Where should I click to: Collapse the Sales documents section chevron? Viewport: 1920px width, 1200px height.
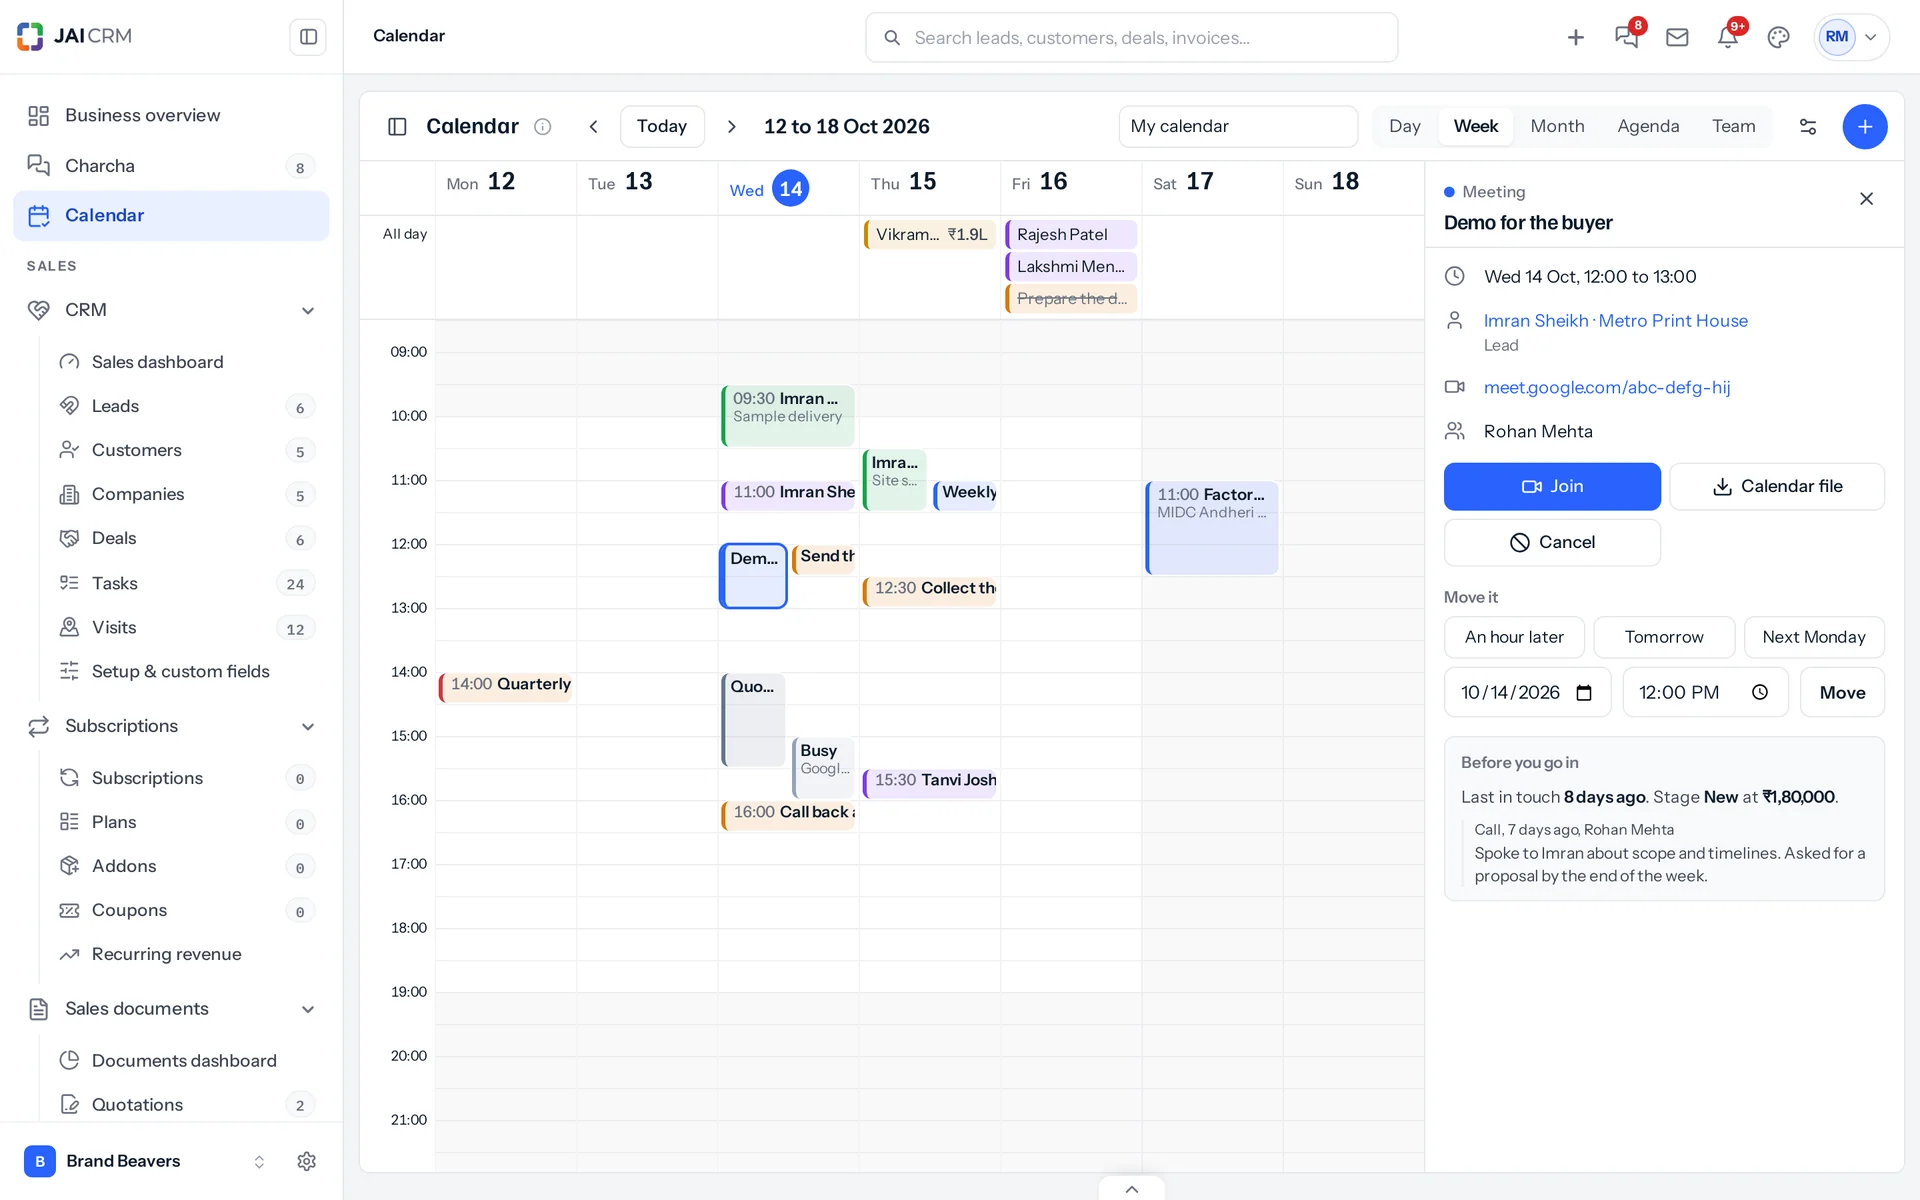coord(308,1009)
